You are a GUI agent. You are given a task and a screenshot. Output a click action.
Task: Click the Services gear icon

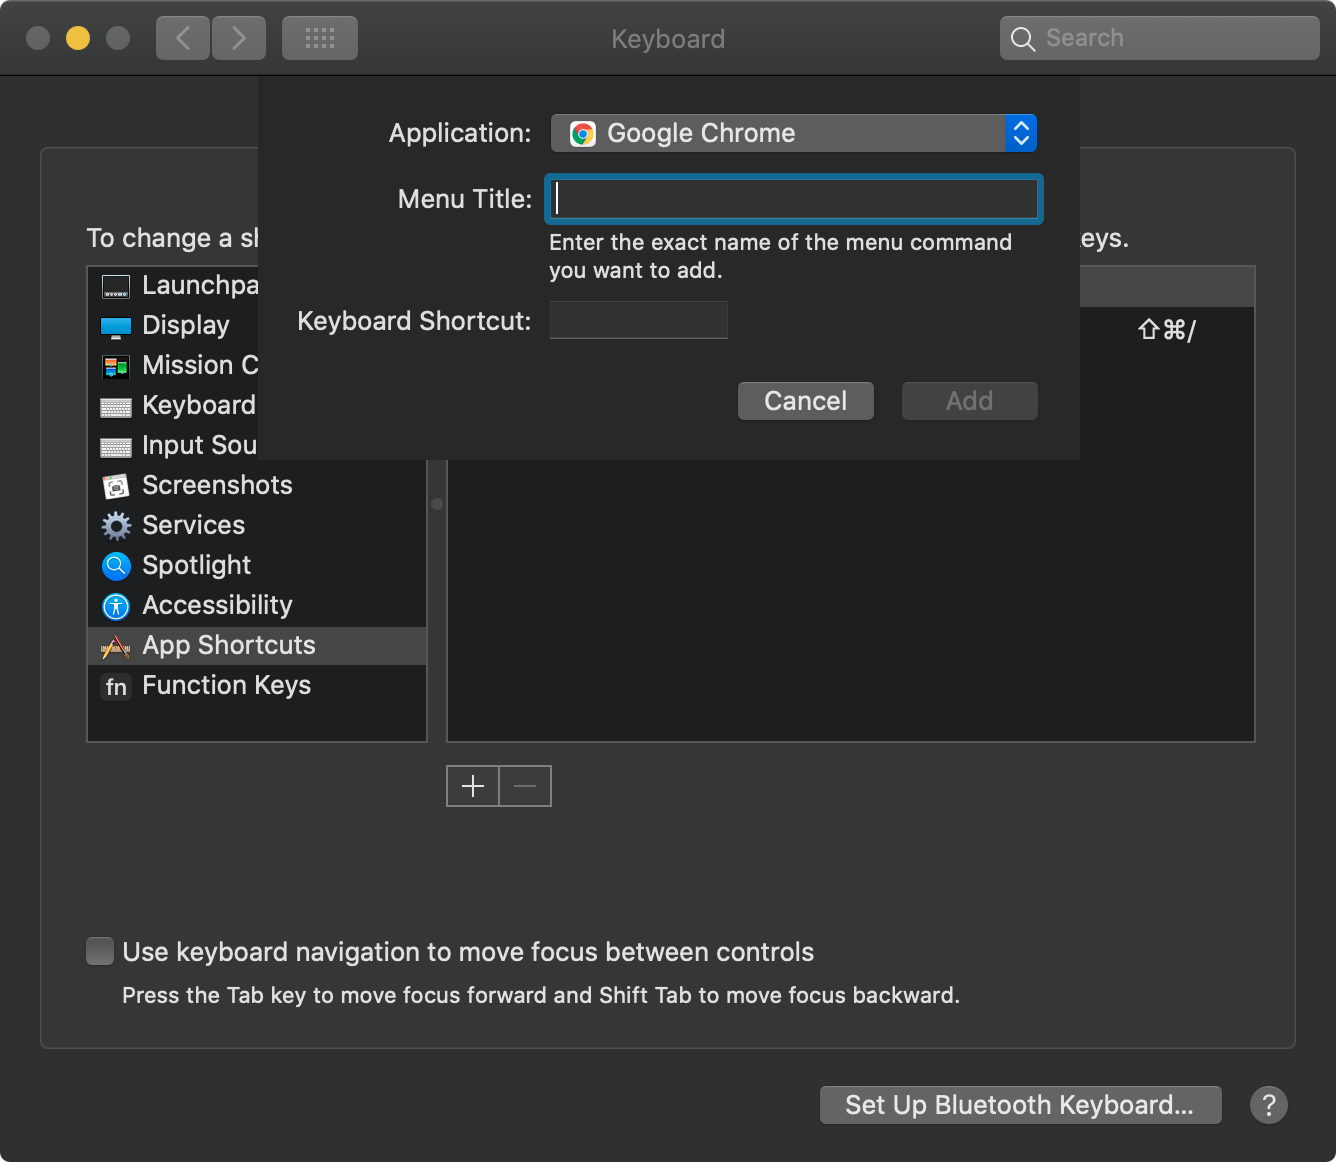point(116,526)
